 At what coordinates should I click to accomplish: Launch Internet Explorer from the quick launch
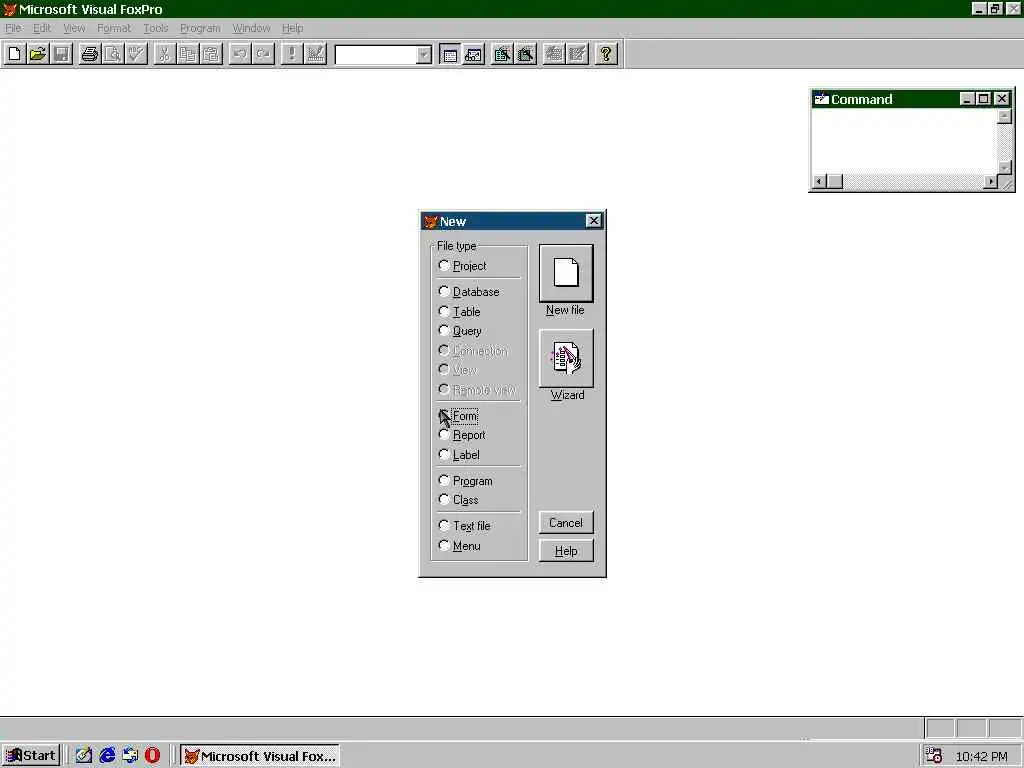point(107,756)
